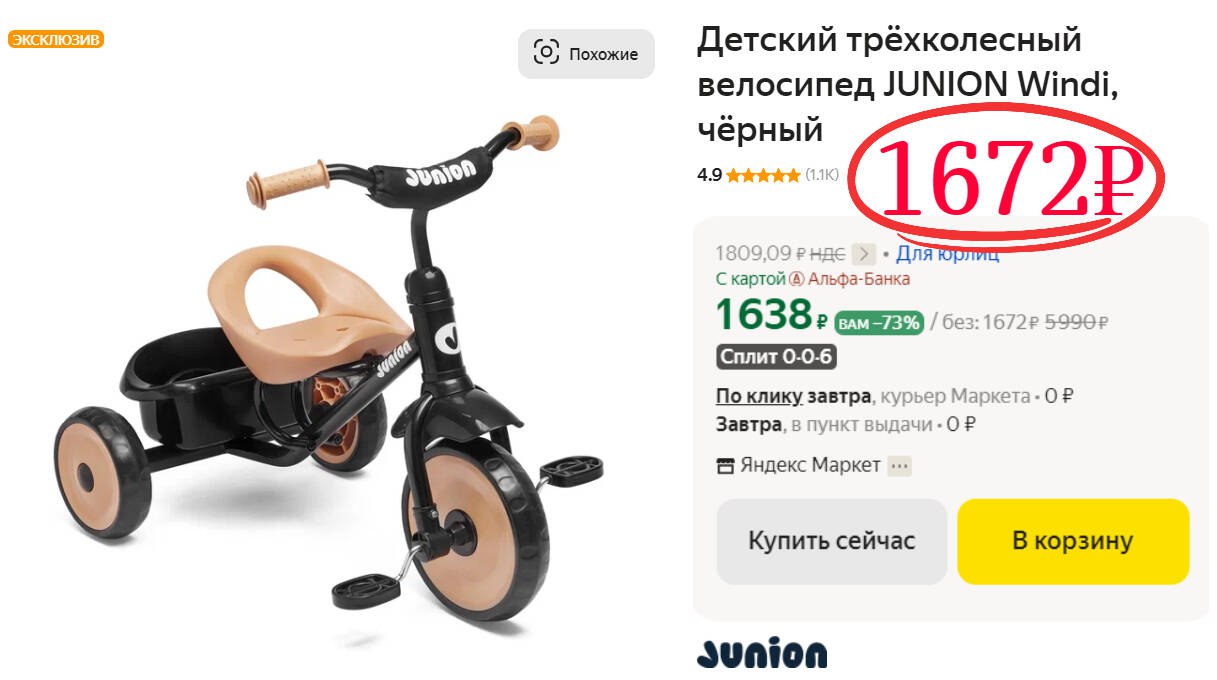Open the По клику завтра delivery details

click(794, 396)
